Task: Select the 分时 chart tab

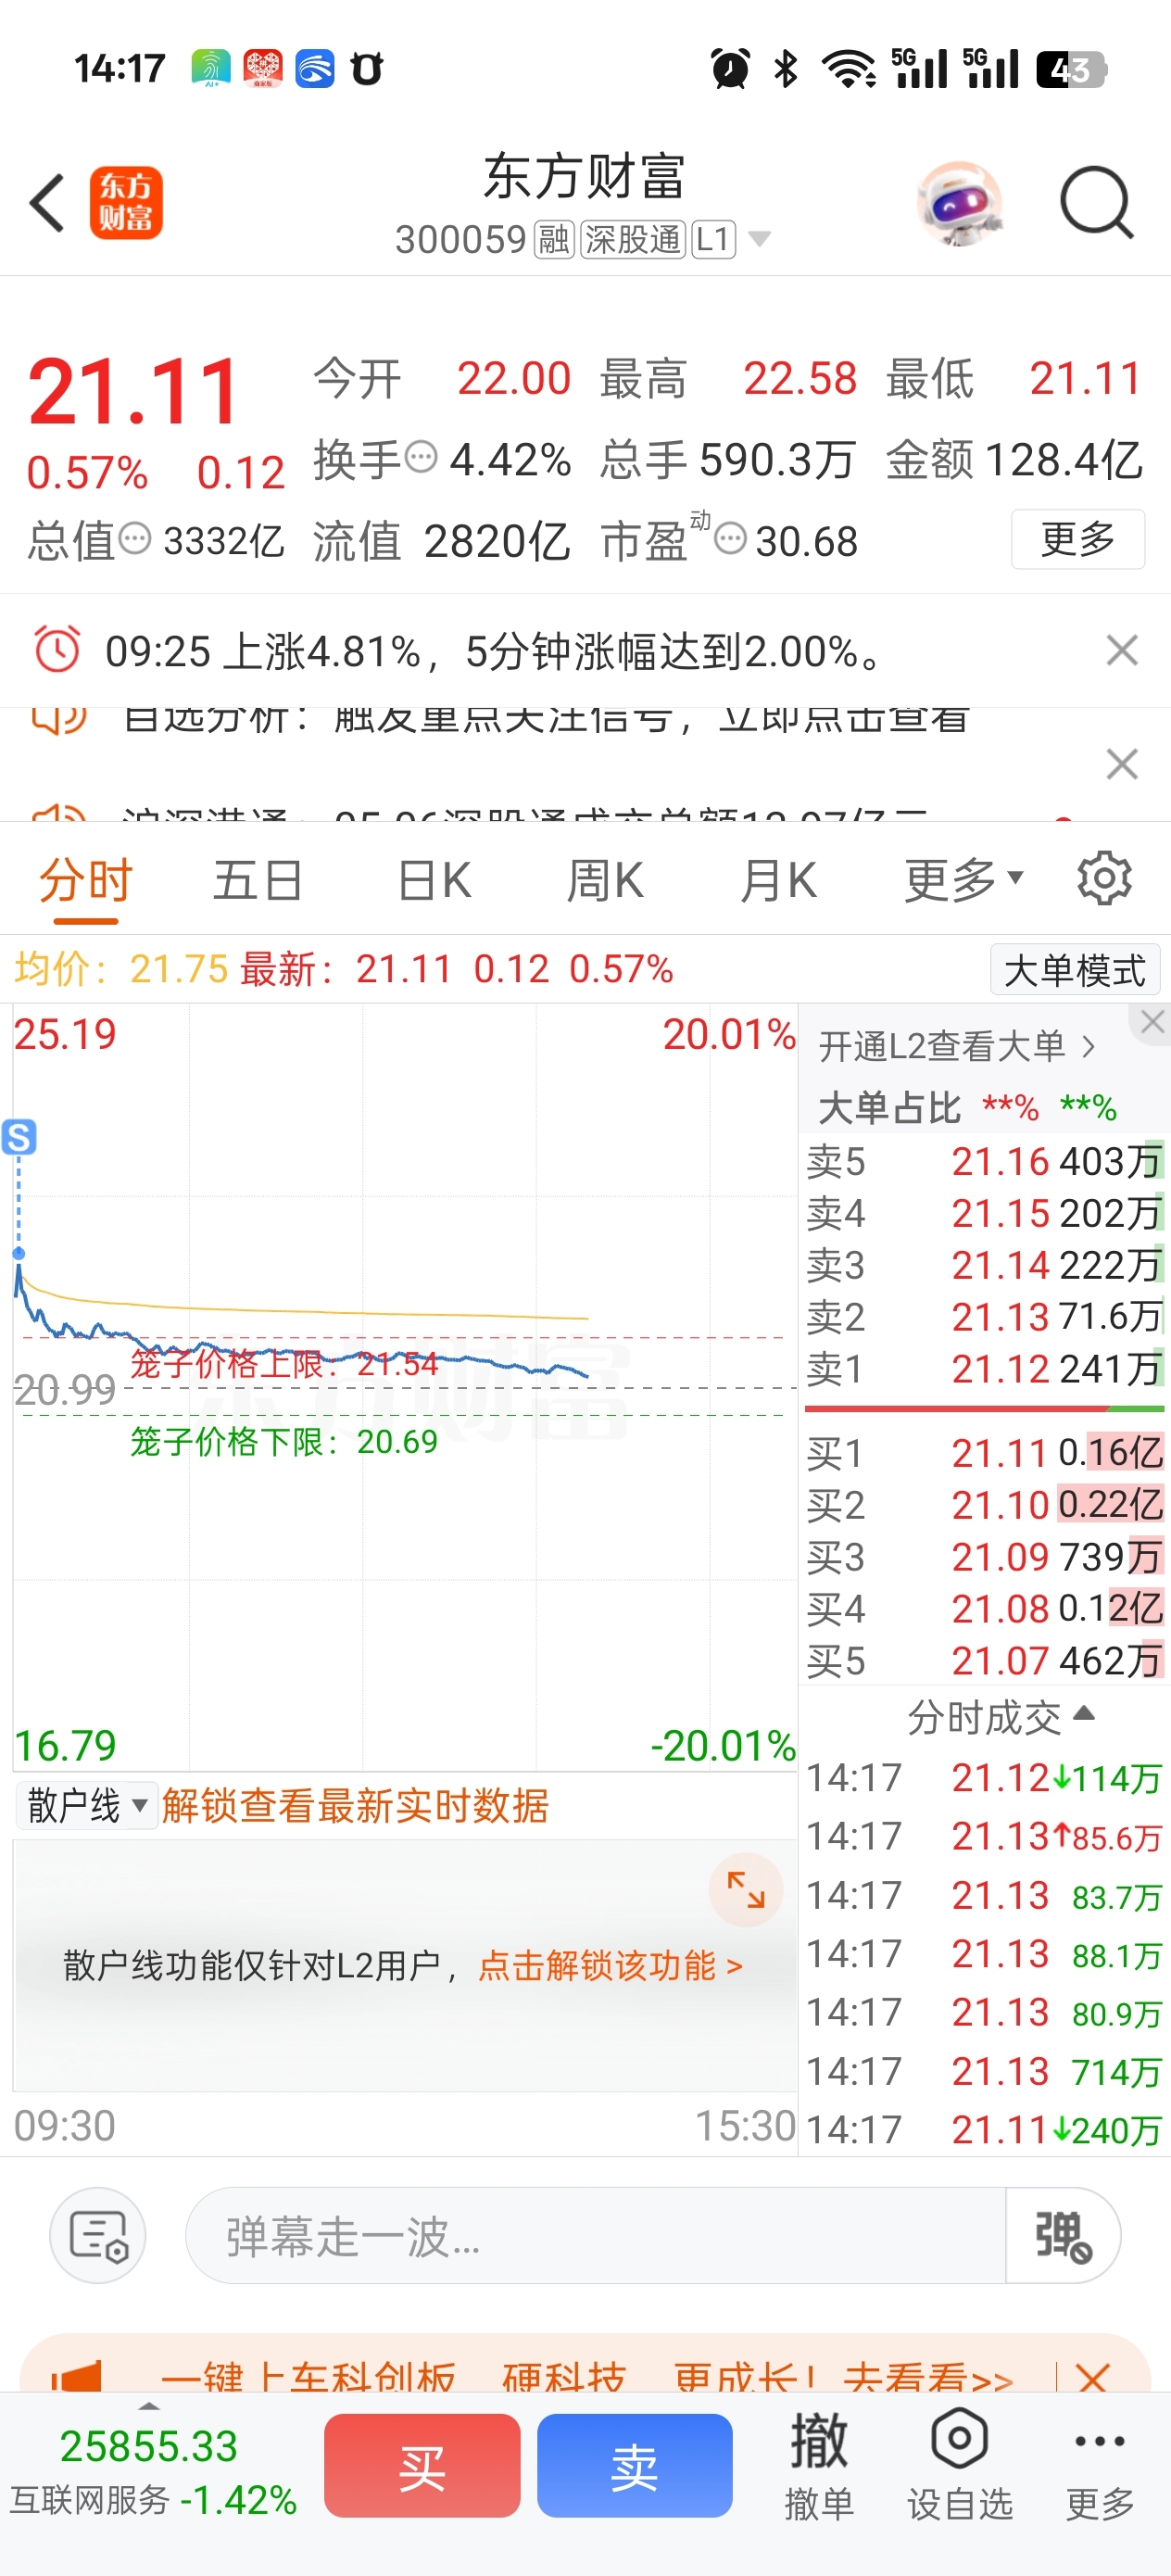Action: [x=86, y=881]
